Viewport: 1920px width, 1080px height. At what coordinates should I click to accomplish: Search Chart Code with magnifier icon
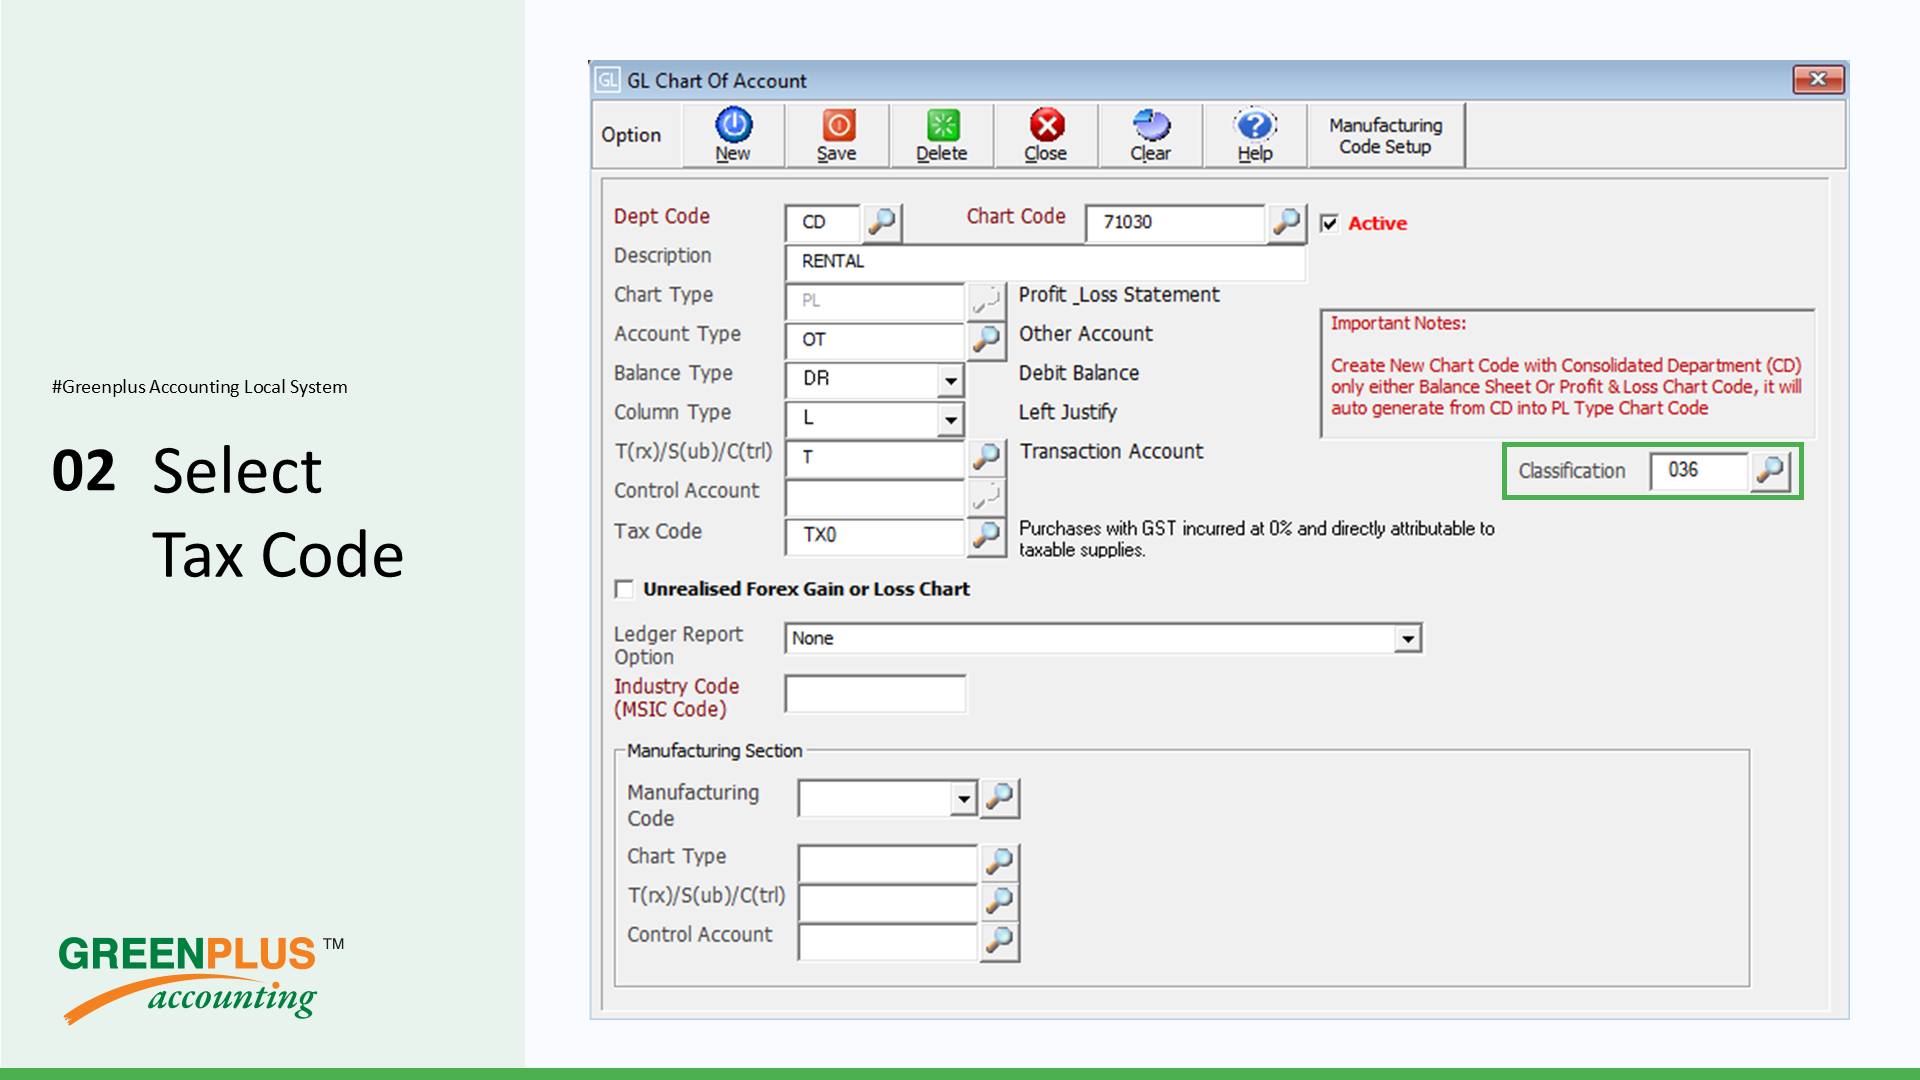[1287, 222]
